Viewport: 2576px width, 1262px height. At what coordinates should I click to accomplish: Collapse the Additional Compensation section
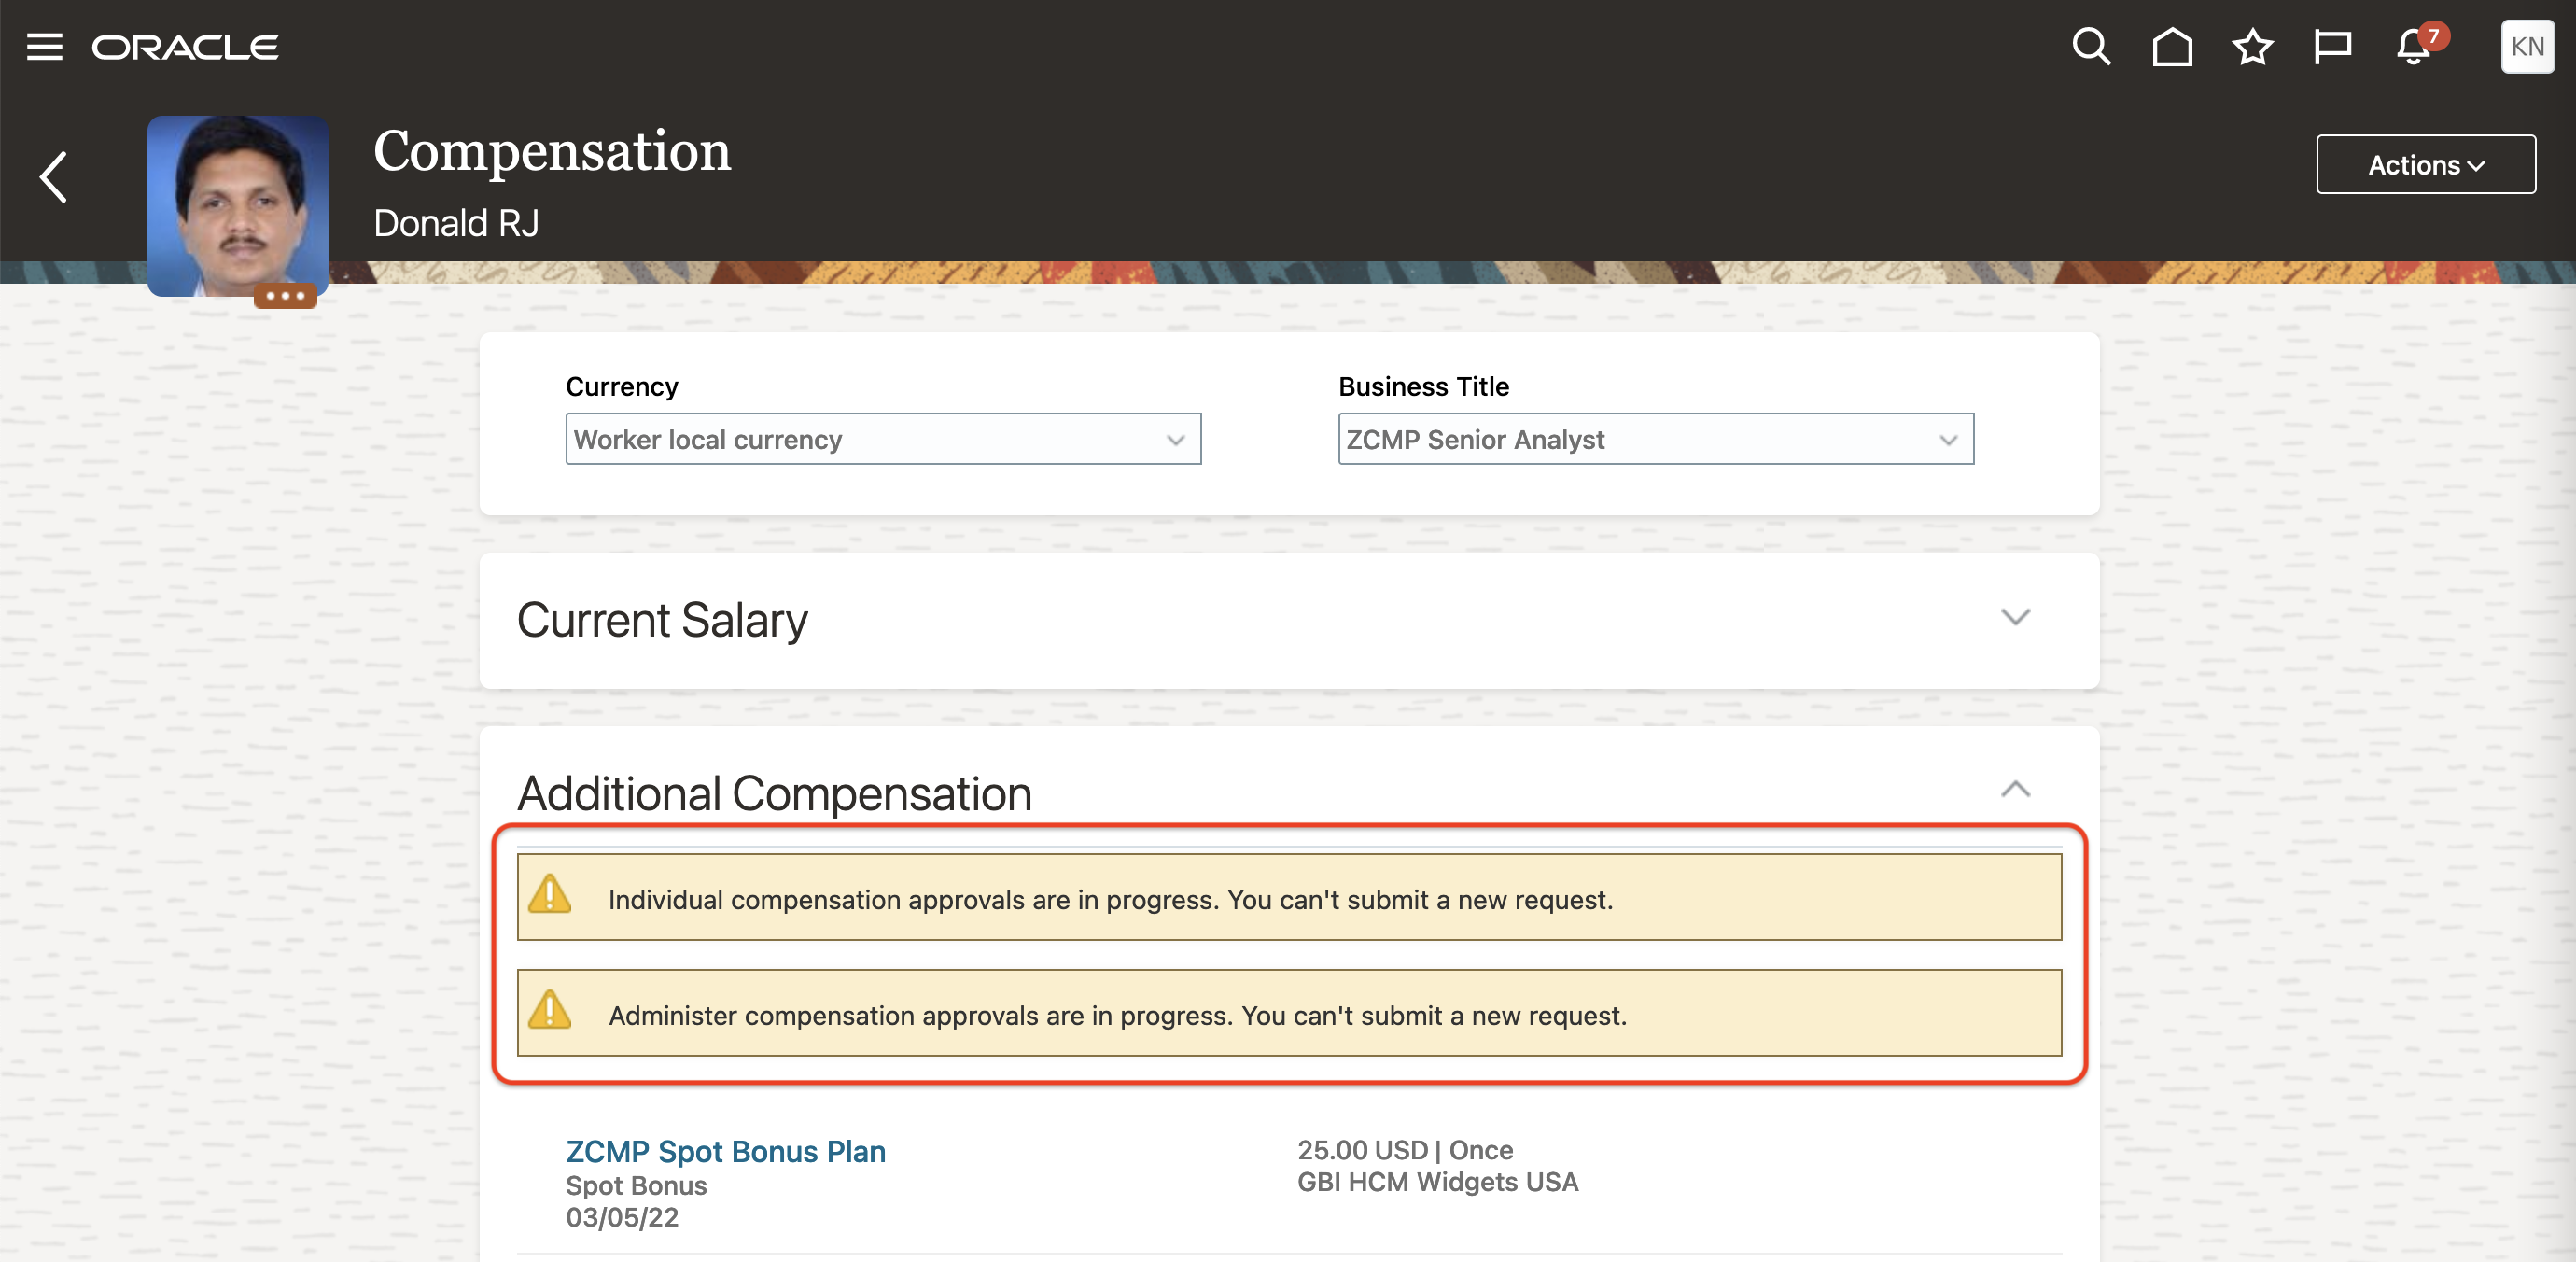coord(2015,790)
